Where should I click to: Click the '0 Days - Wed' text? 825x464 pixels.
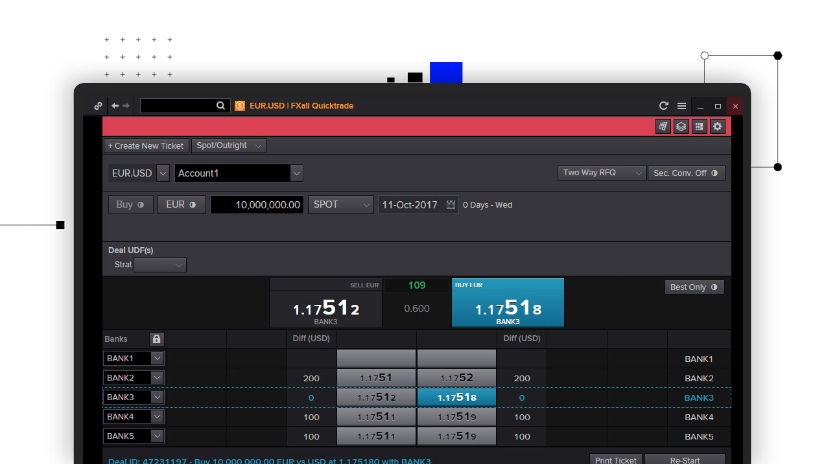point(487,205)
